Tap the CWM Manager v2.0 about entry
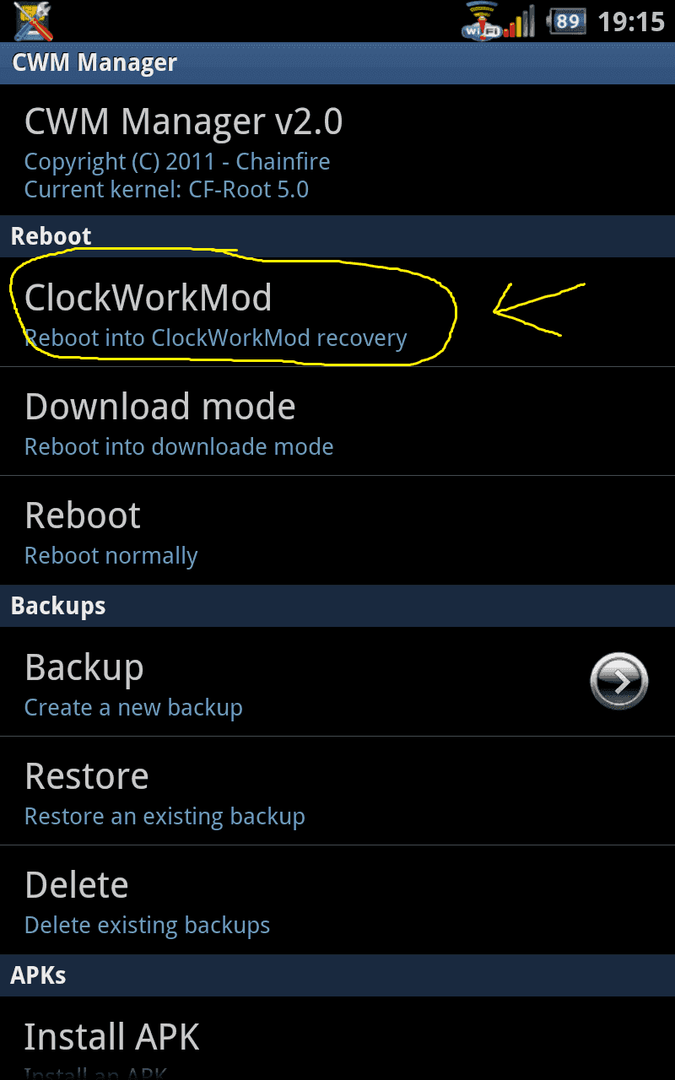The width and height of the screenshot is (675, 1080). pos(338,149)
